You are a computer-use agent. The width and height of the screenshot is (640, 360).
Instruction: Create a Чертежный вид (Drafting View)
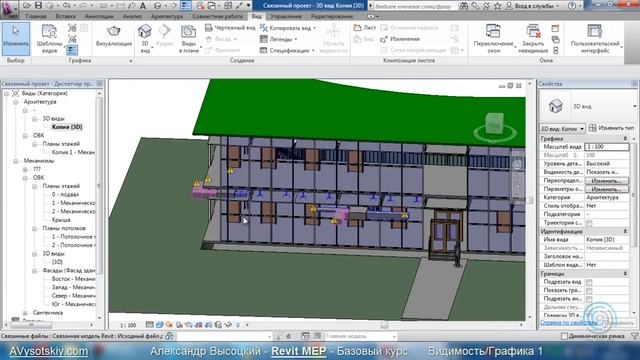click(x=230, y=28)
